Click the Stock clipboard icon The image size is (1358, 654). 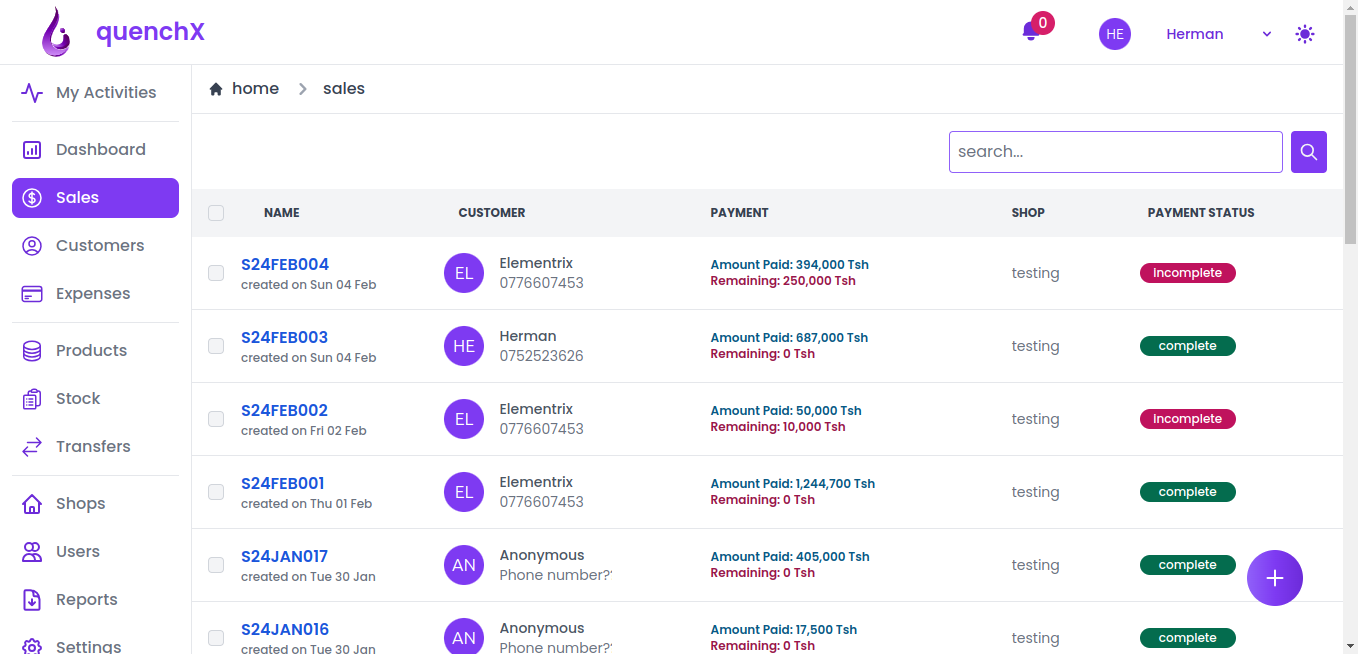coord(32,399)
